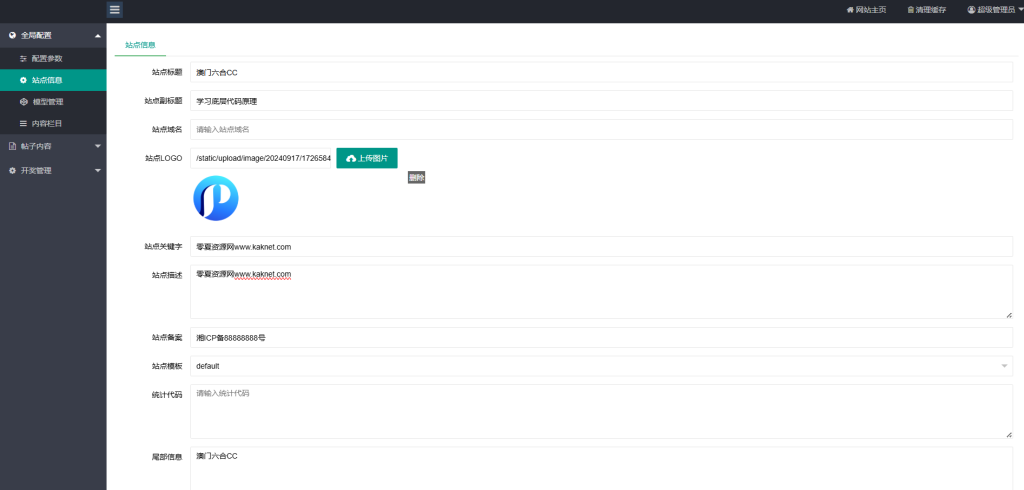1024x490 pixels.
Task: Focus the 站点副标题 input field
Action: pyautogui.click(x=601, y=101)
